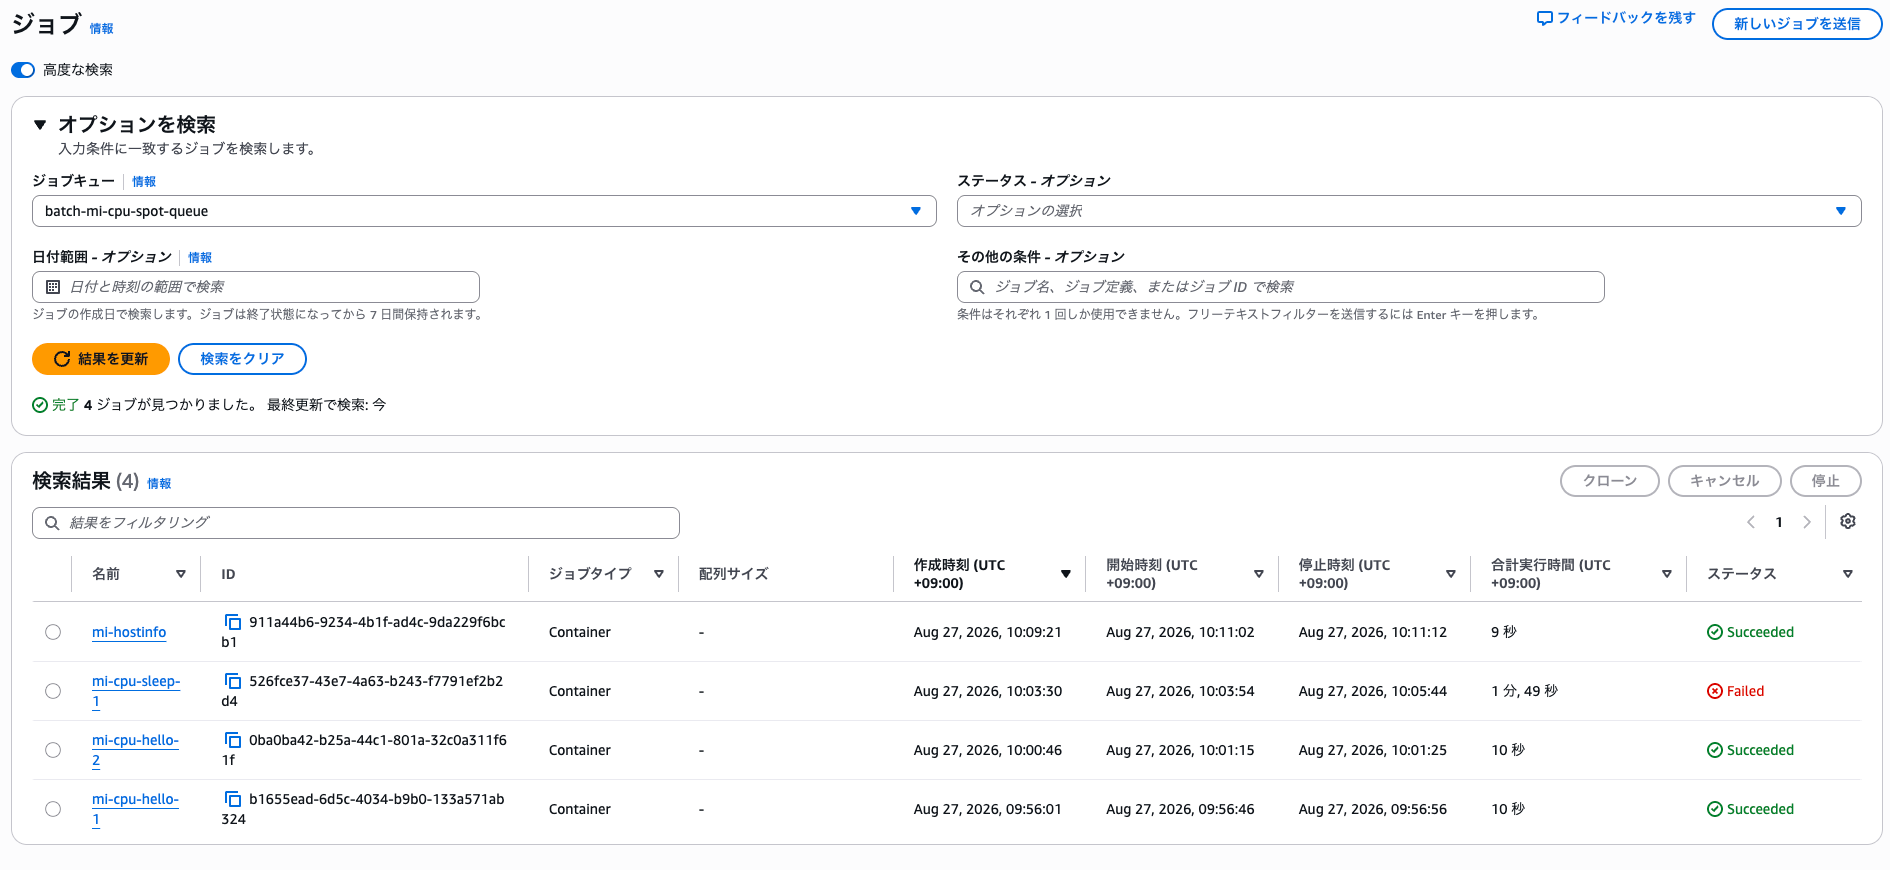Sort by total run time column arrow
This screenshot has width=1890, height=870.
click(1667, 574)
